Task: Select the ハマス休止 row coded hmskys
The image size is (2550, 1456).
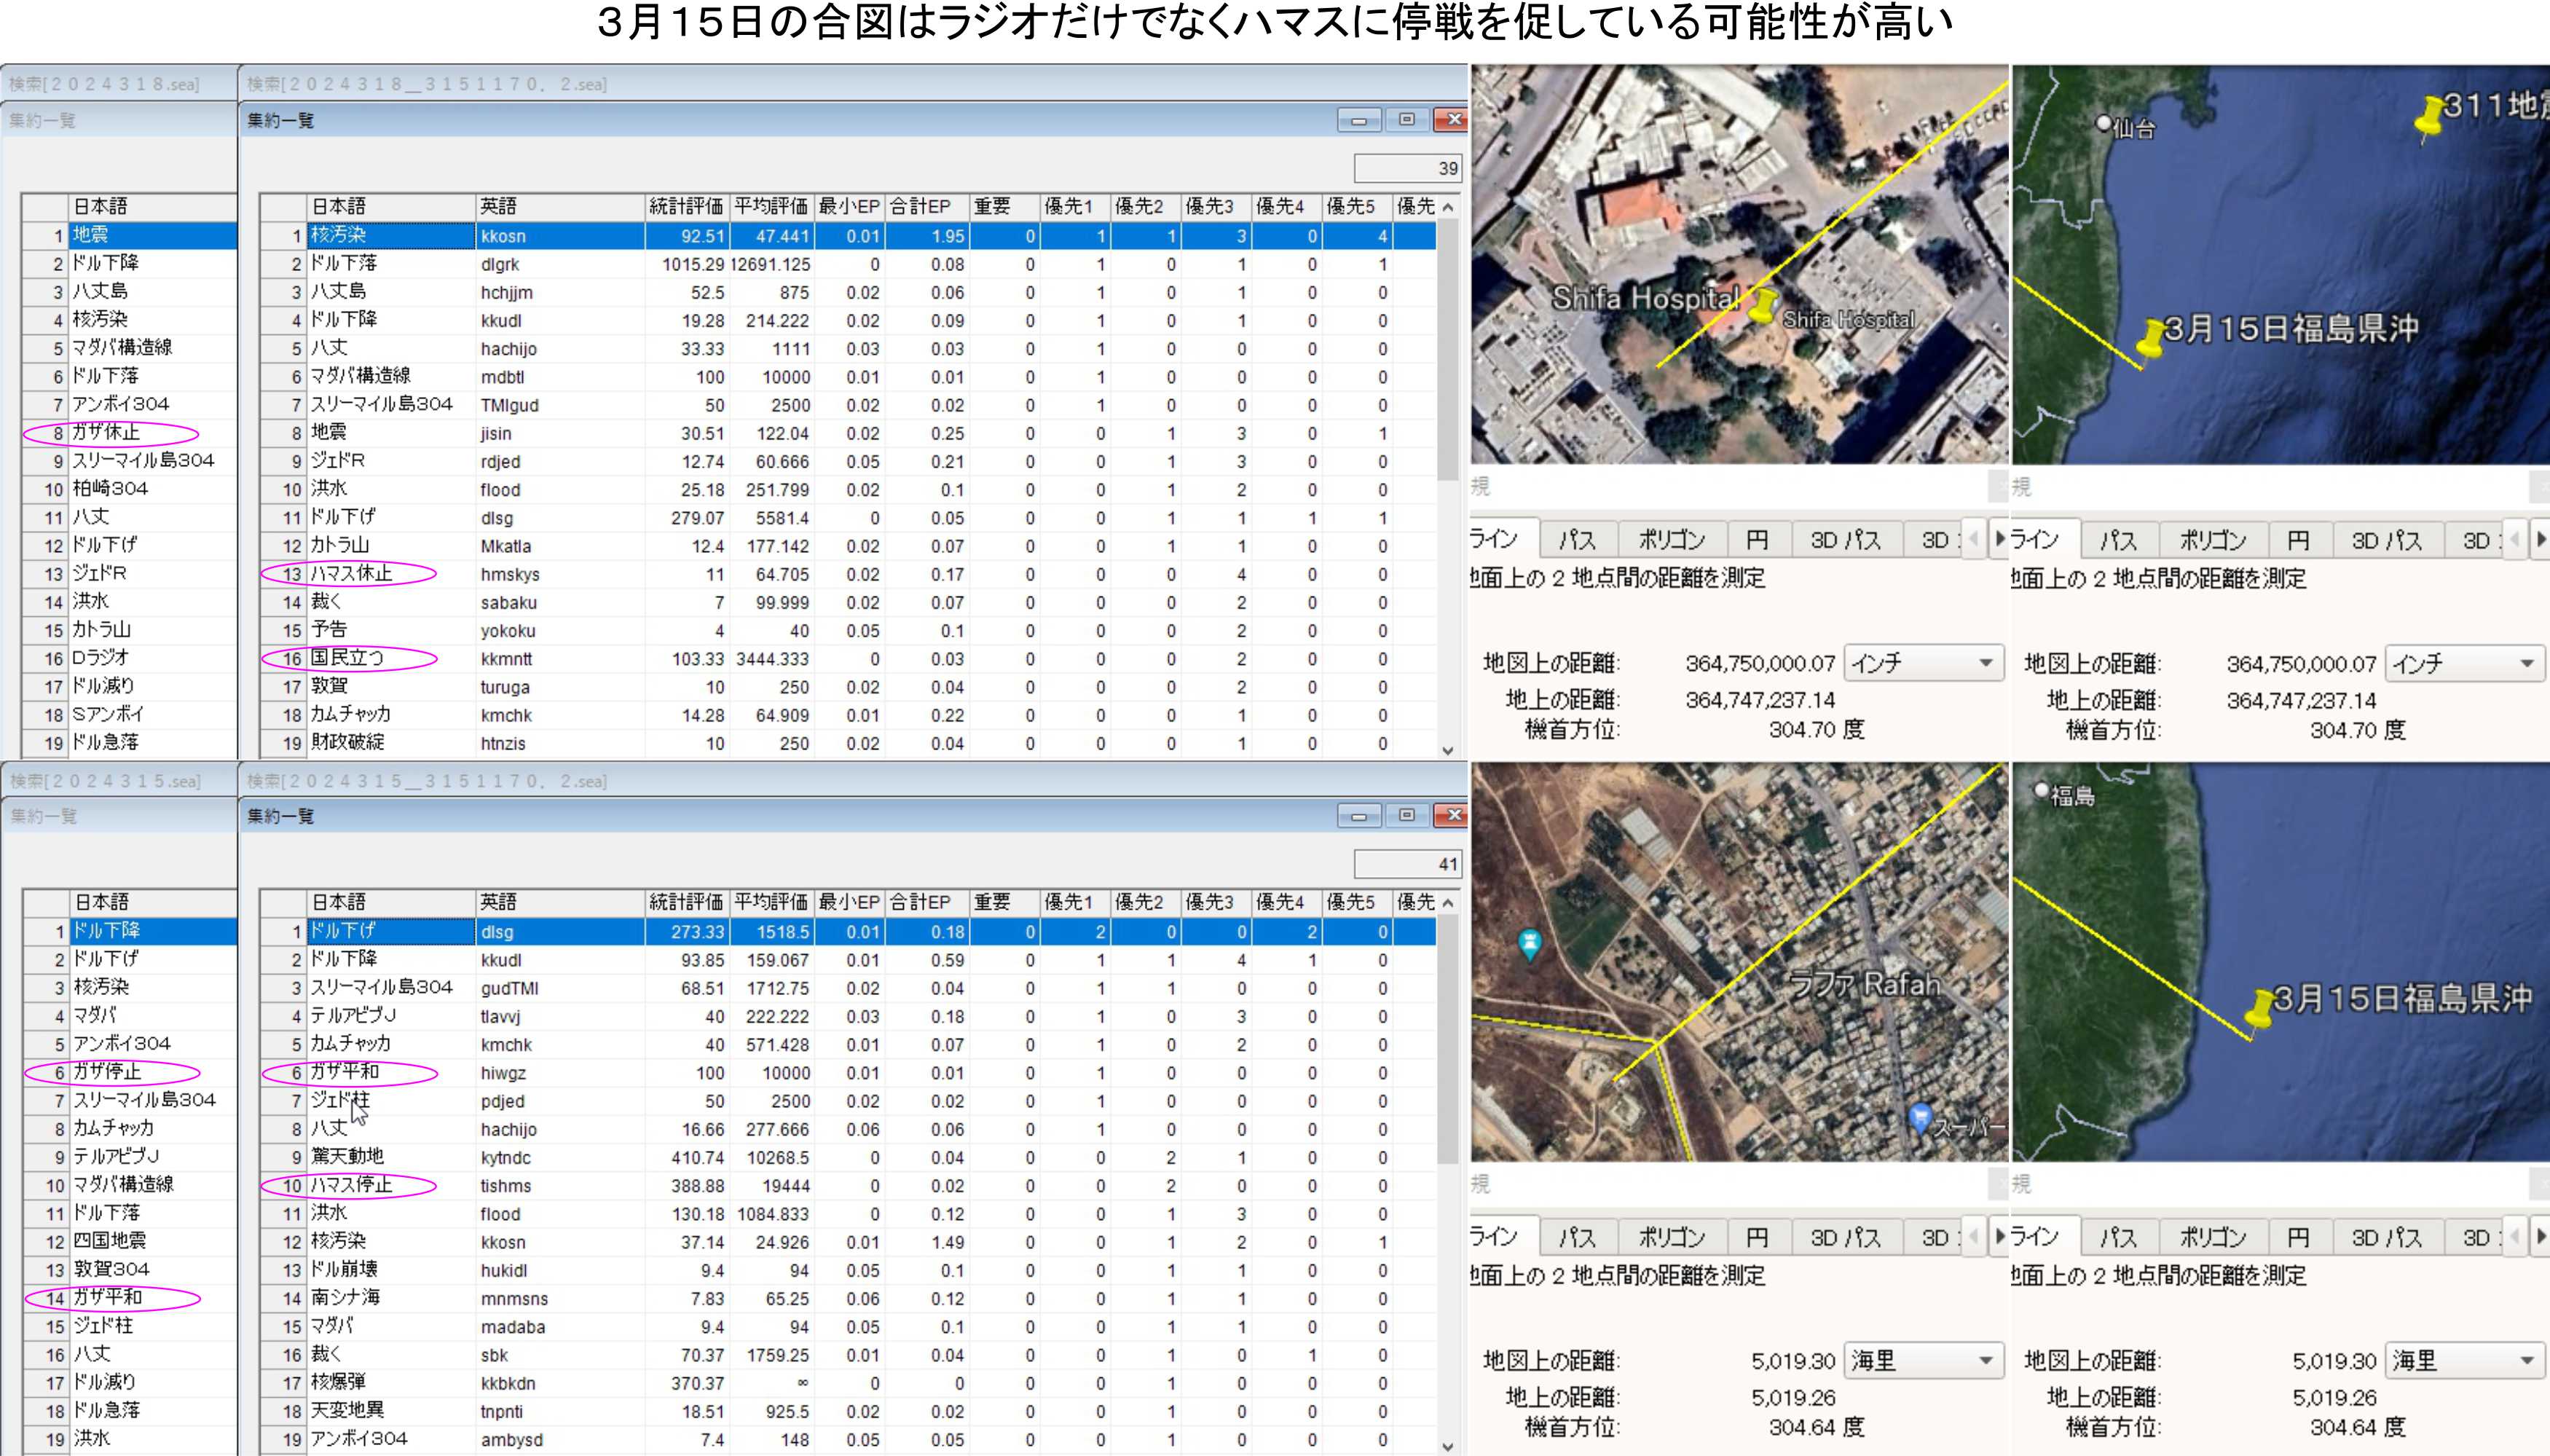Action: tap(848, 574)
